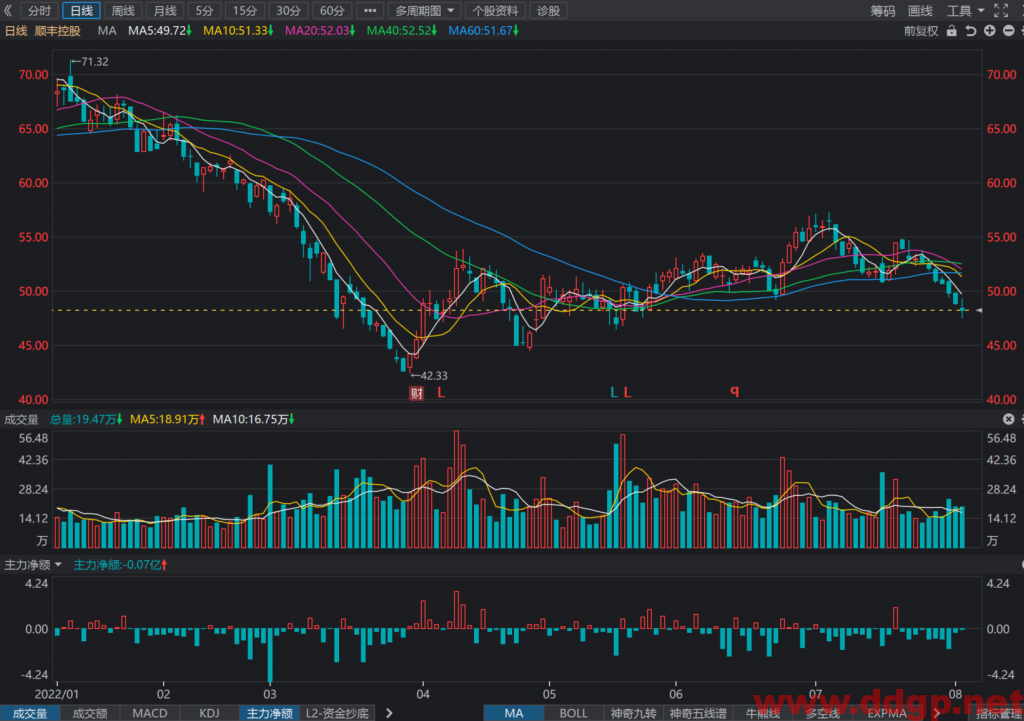The image size is (1024, 721).
Task: Expand the 多周期图 dropdown
Action: pos(424,10)
